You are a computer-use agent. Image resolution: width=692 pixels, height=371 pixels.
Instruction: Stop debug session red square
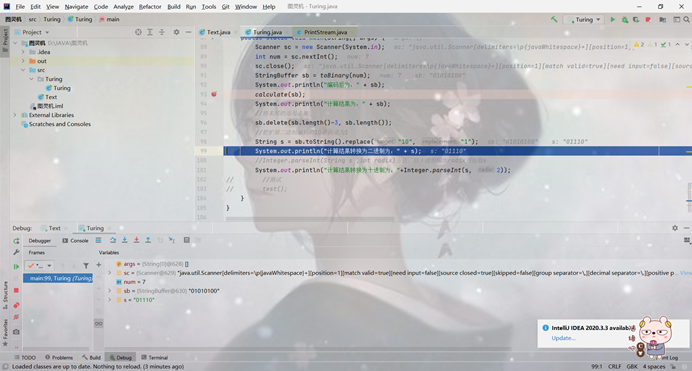tap(16, 290)
